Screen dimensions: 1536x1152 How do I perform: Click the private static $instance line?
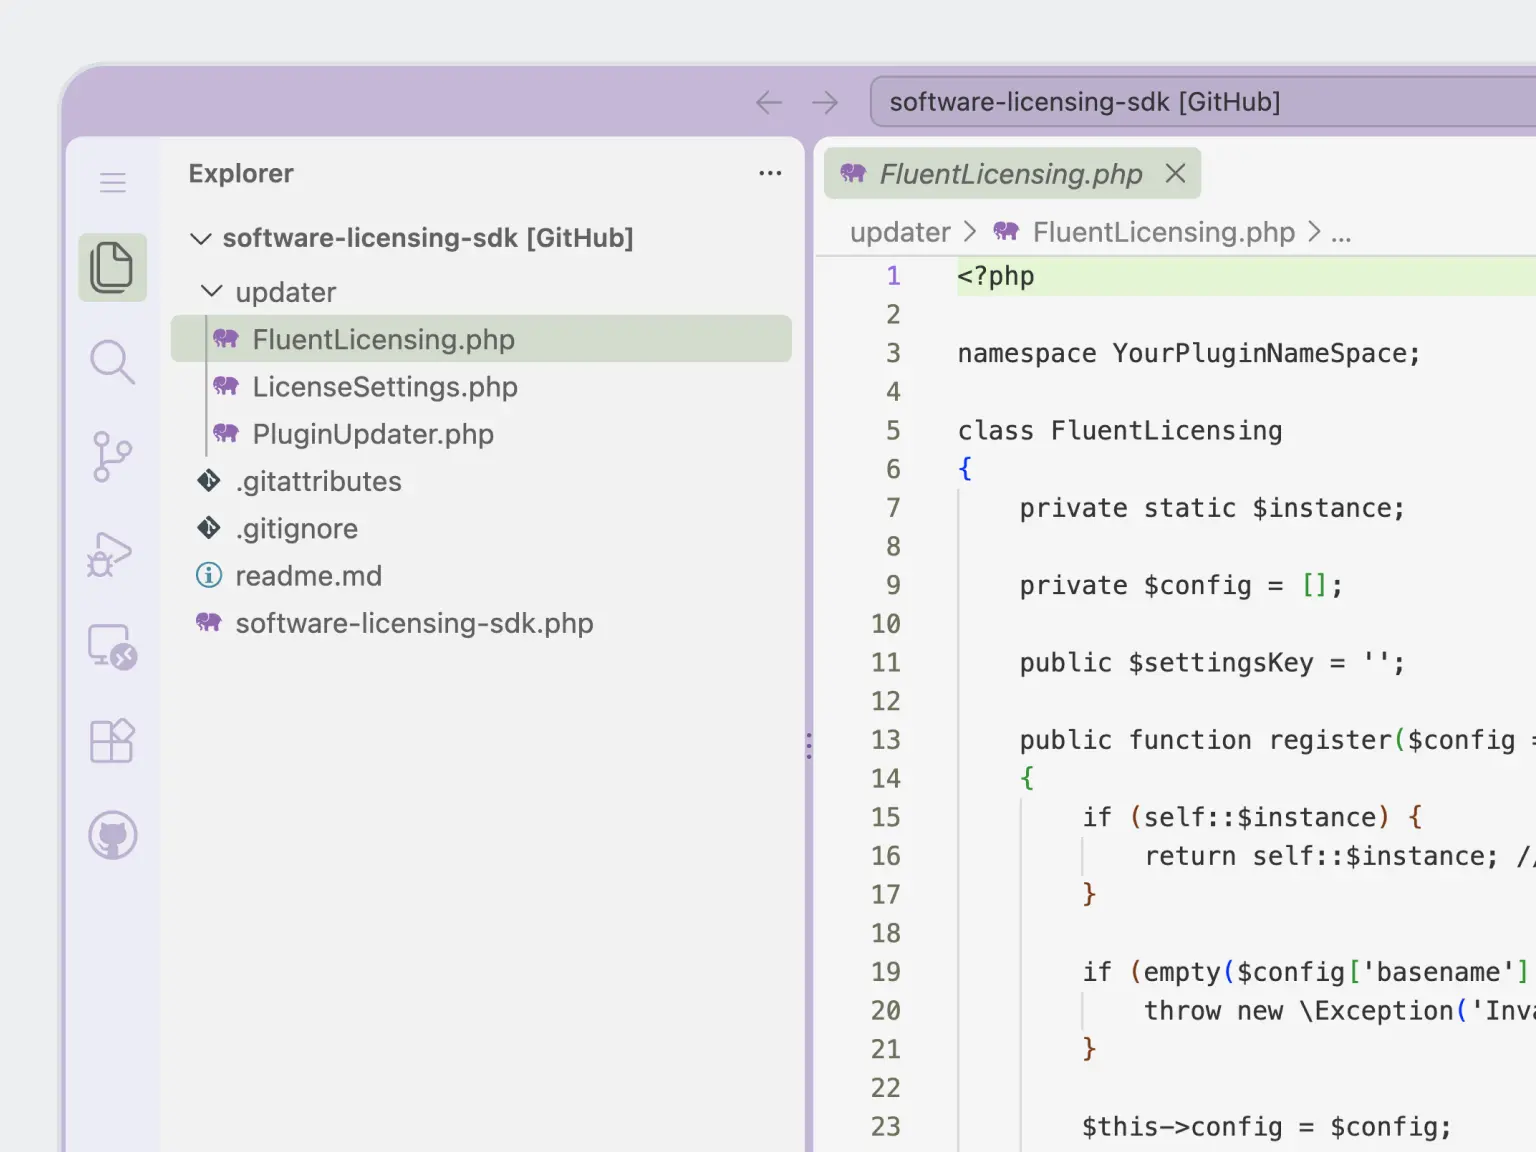(x=1212, y=508)
